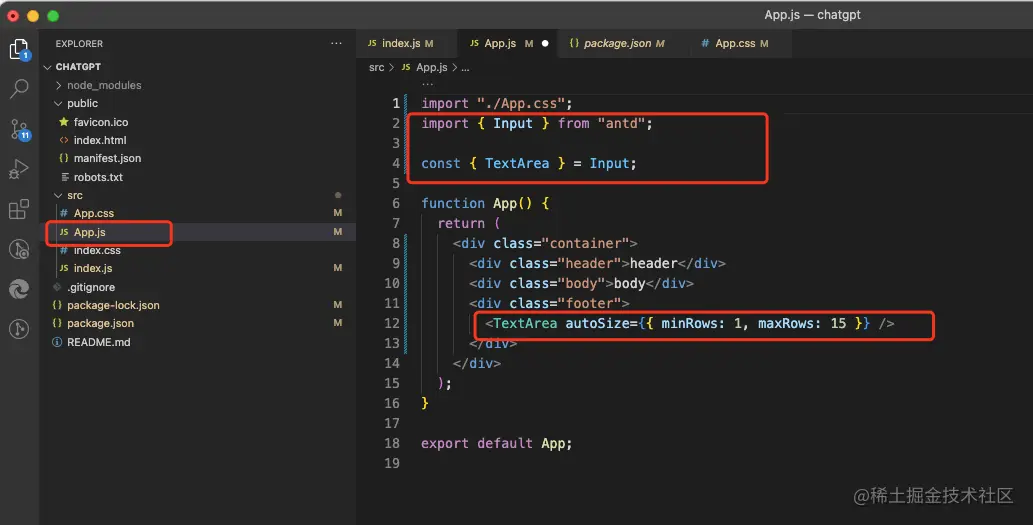Open the activity bar icon above Edge icon
This screenshot has width=1033, height=525.
(x=18, y=250)
